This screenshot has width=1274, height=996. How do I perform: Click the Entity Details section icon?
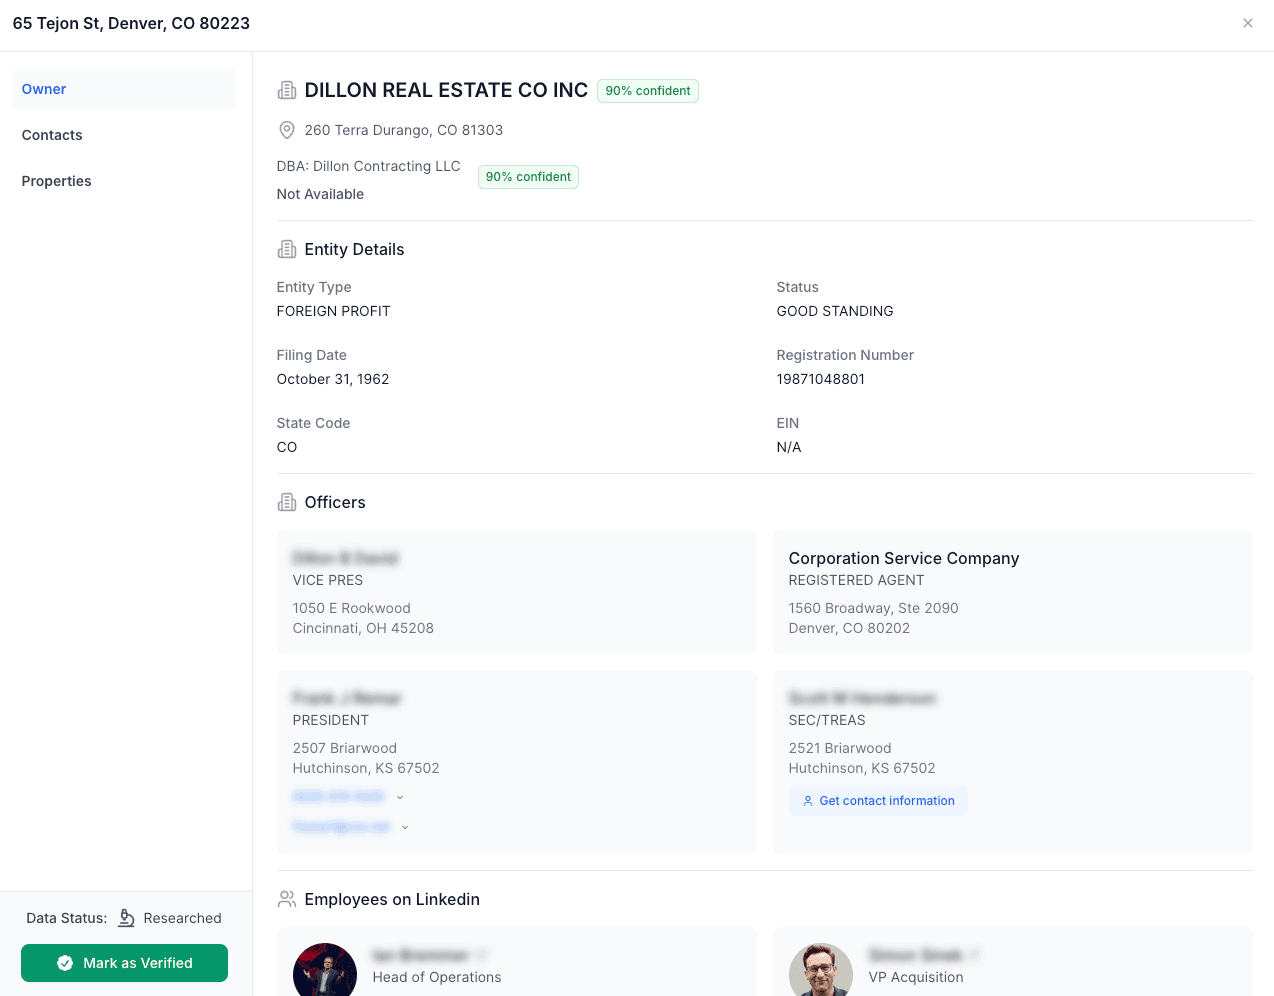pos(287,248)
